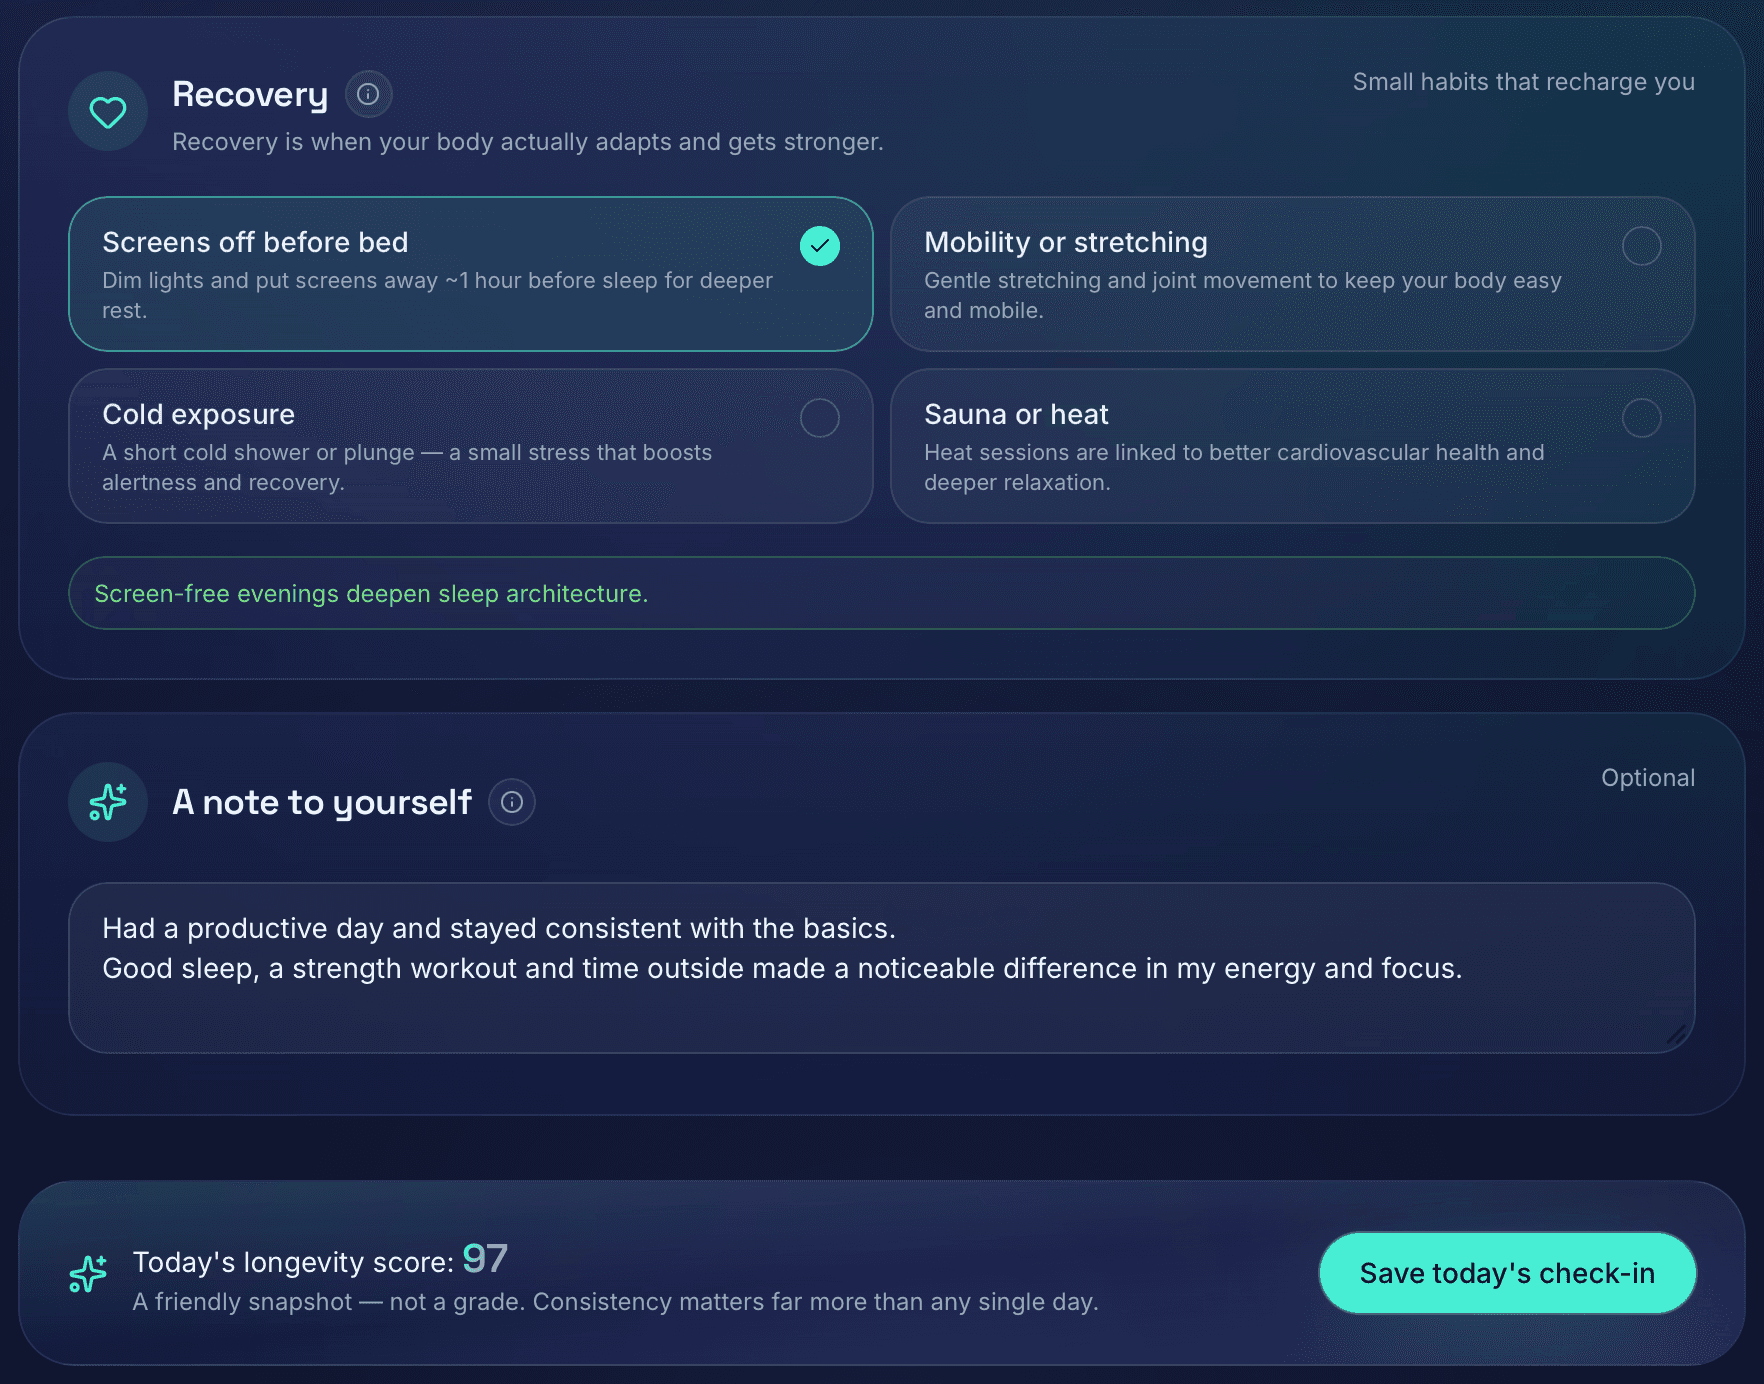Click the 'Screens off before bed' title
The image size is (1764, 1384).
[255, 242]
